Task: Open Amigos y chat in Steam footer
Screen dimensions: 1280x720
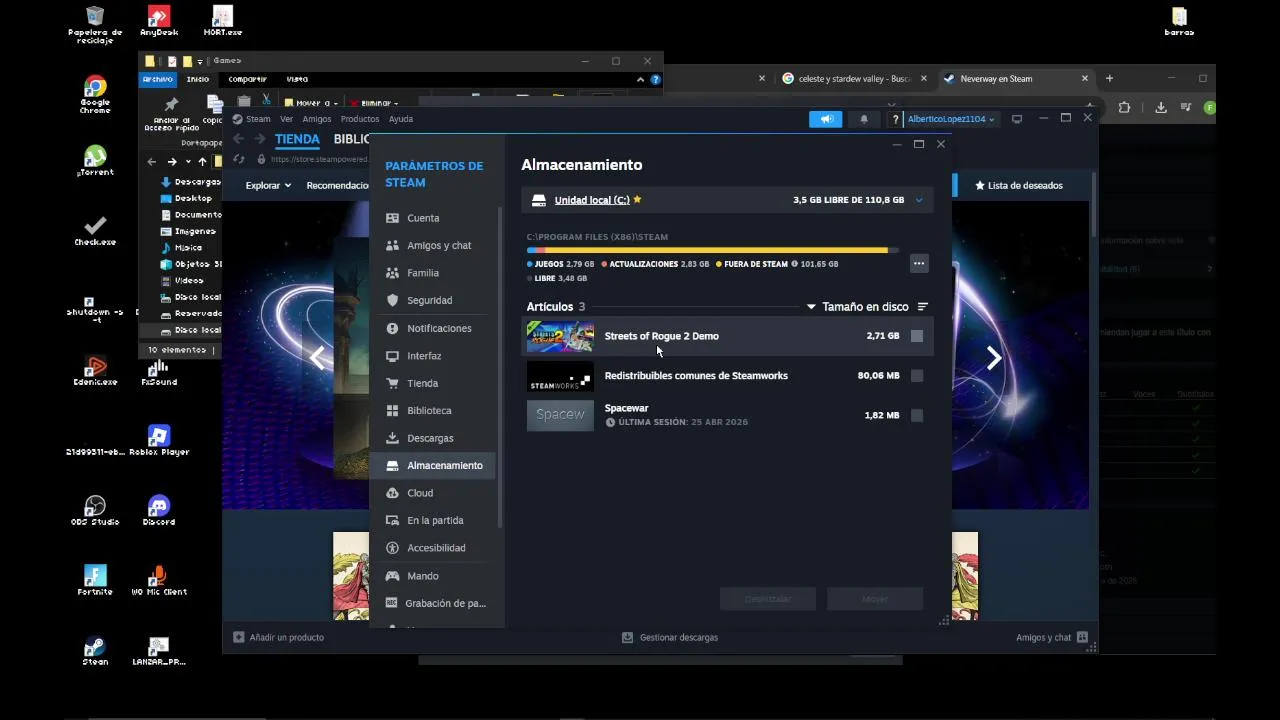Action: pyautogui.click(x=1052, y=637)
